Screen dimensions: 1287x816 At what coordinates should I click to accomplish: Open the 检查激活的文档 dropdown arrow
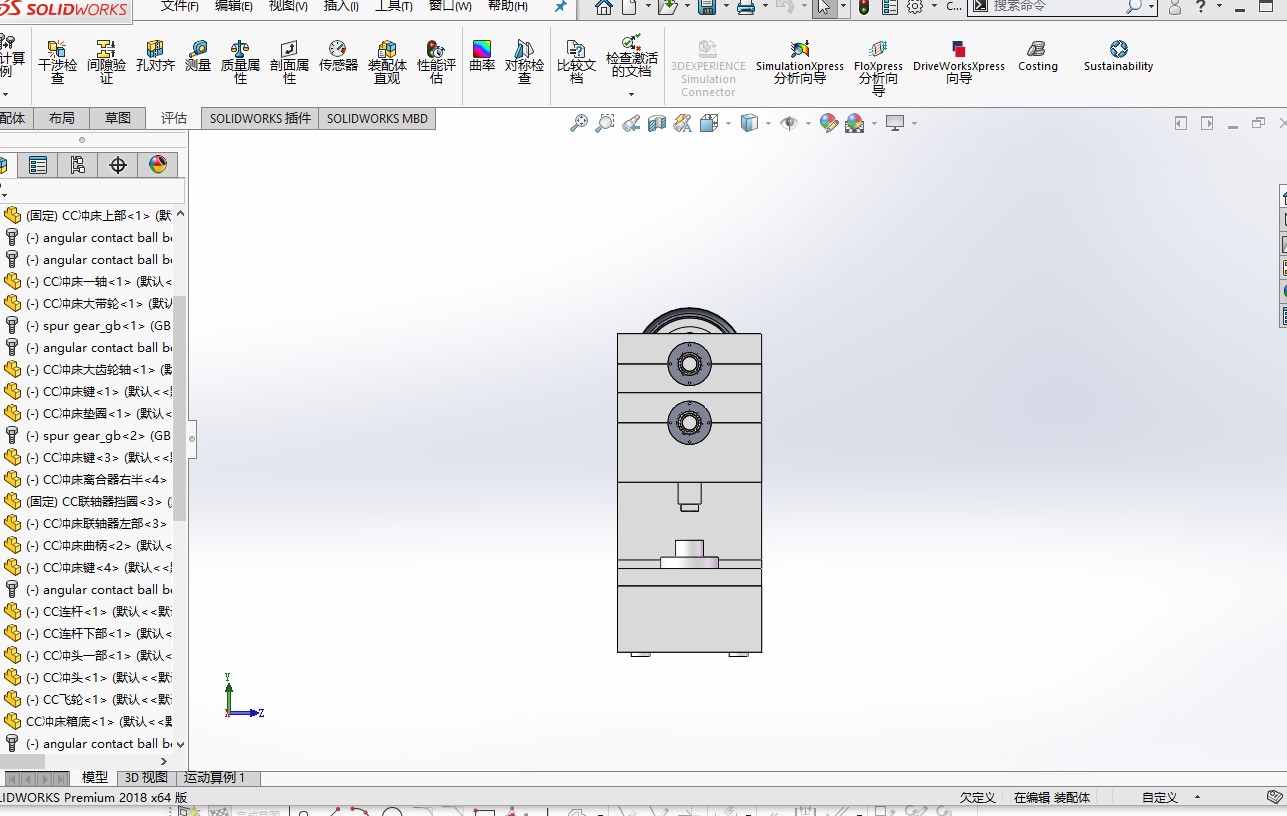[632, 94]
